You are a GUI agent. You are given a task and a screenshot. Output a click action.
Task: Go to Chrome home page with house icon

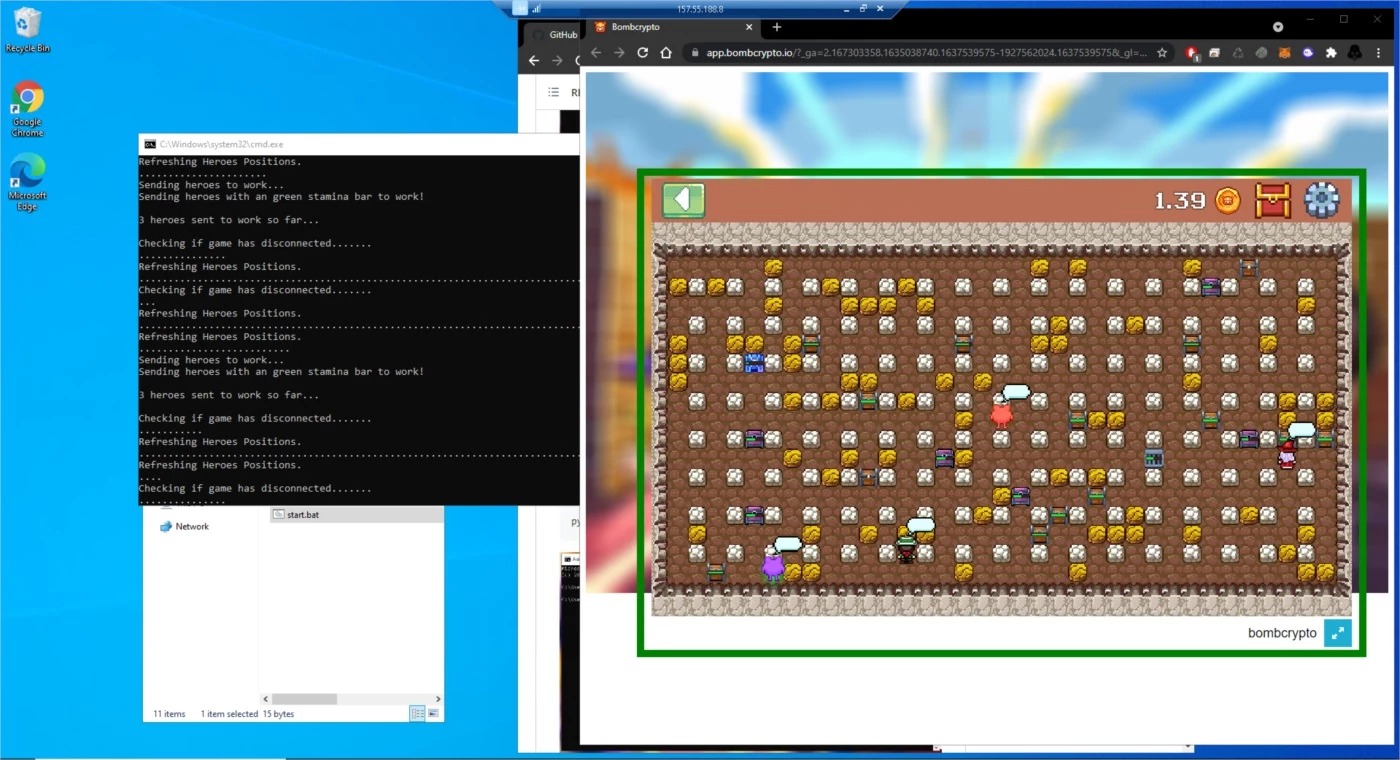(x=667, y=53)
